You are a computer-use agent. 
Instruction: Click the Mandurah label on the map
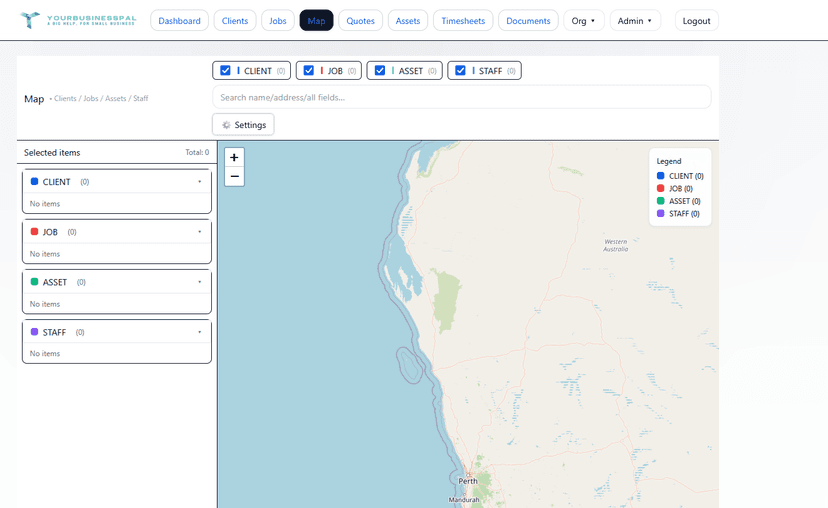pyautogui.click(x=464, y=500)
